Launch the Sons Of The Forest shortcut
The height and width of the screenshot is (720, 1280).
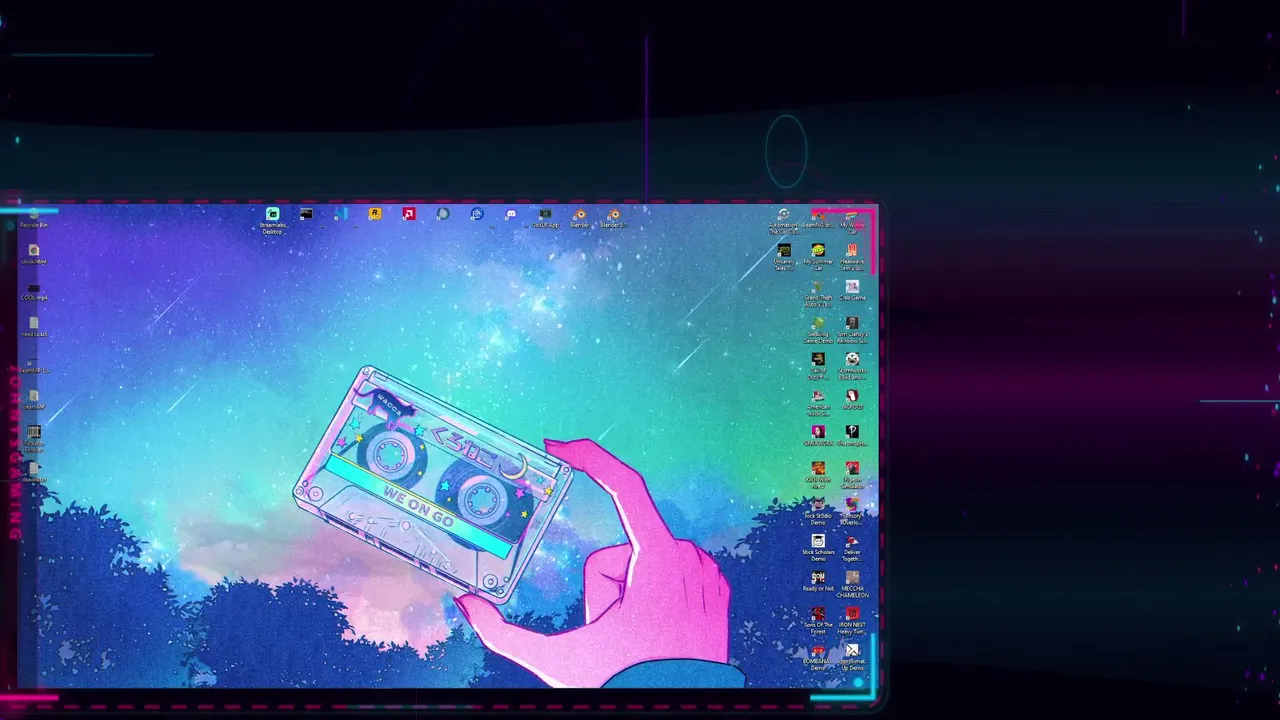[x=818, y=621]
